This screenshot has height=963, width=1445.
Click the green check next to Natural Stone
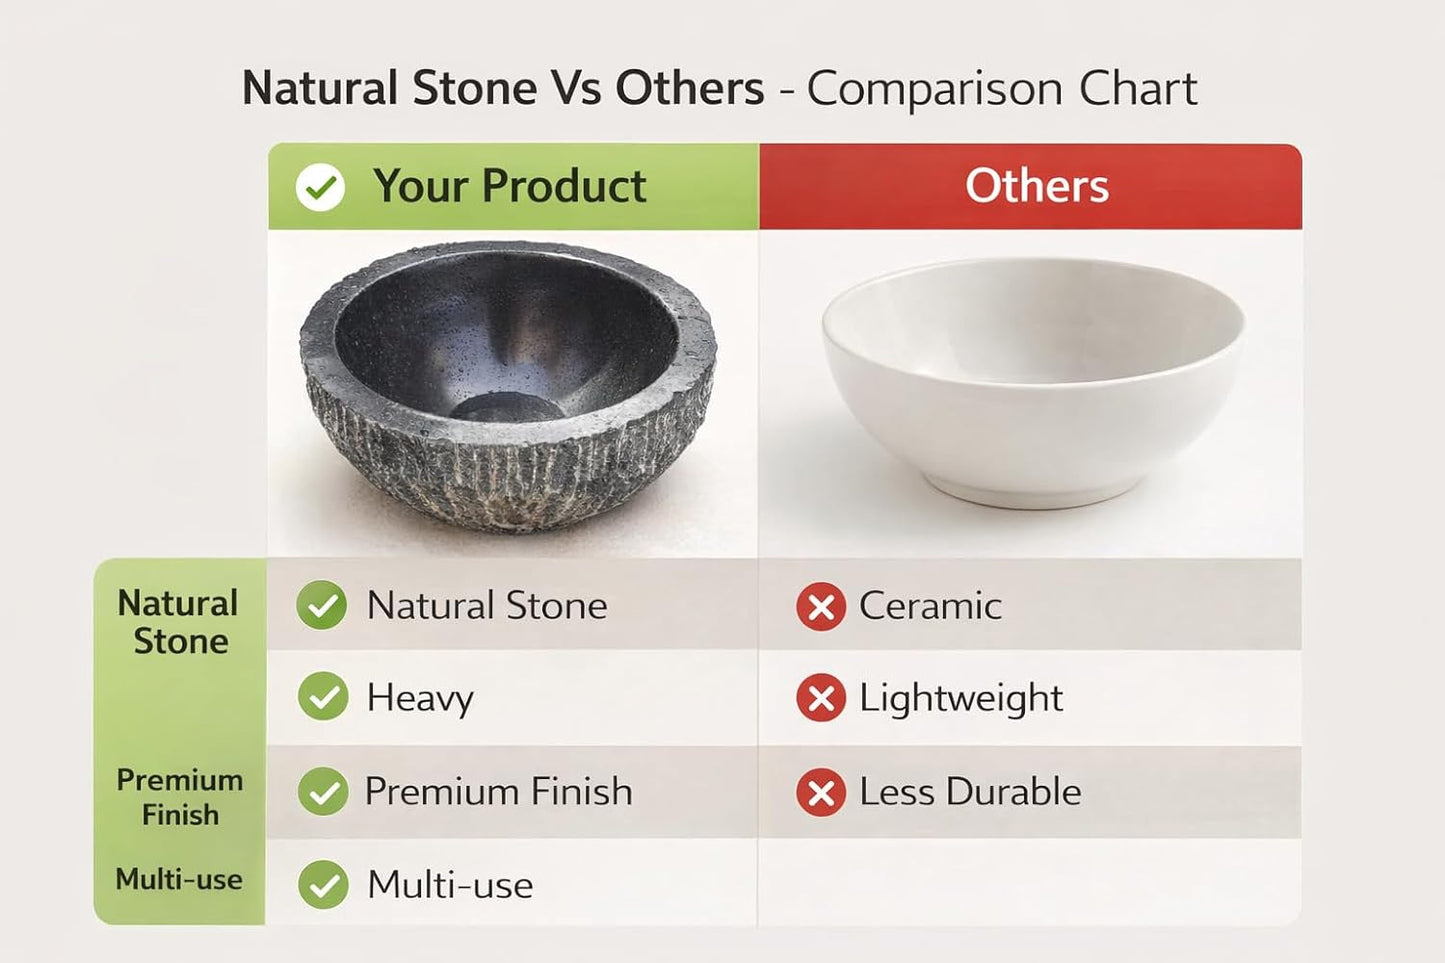pos(322,605)
